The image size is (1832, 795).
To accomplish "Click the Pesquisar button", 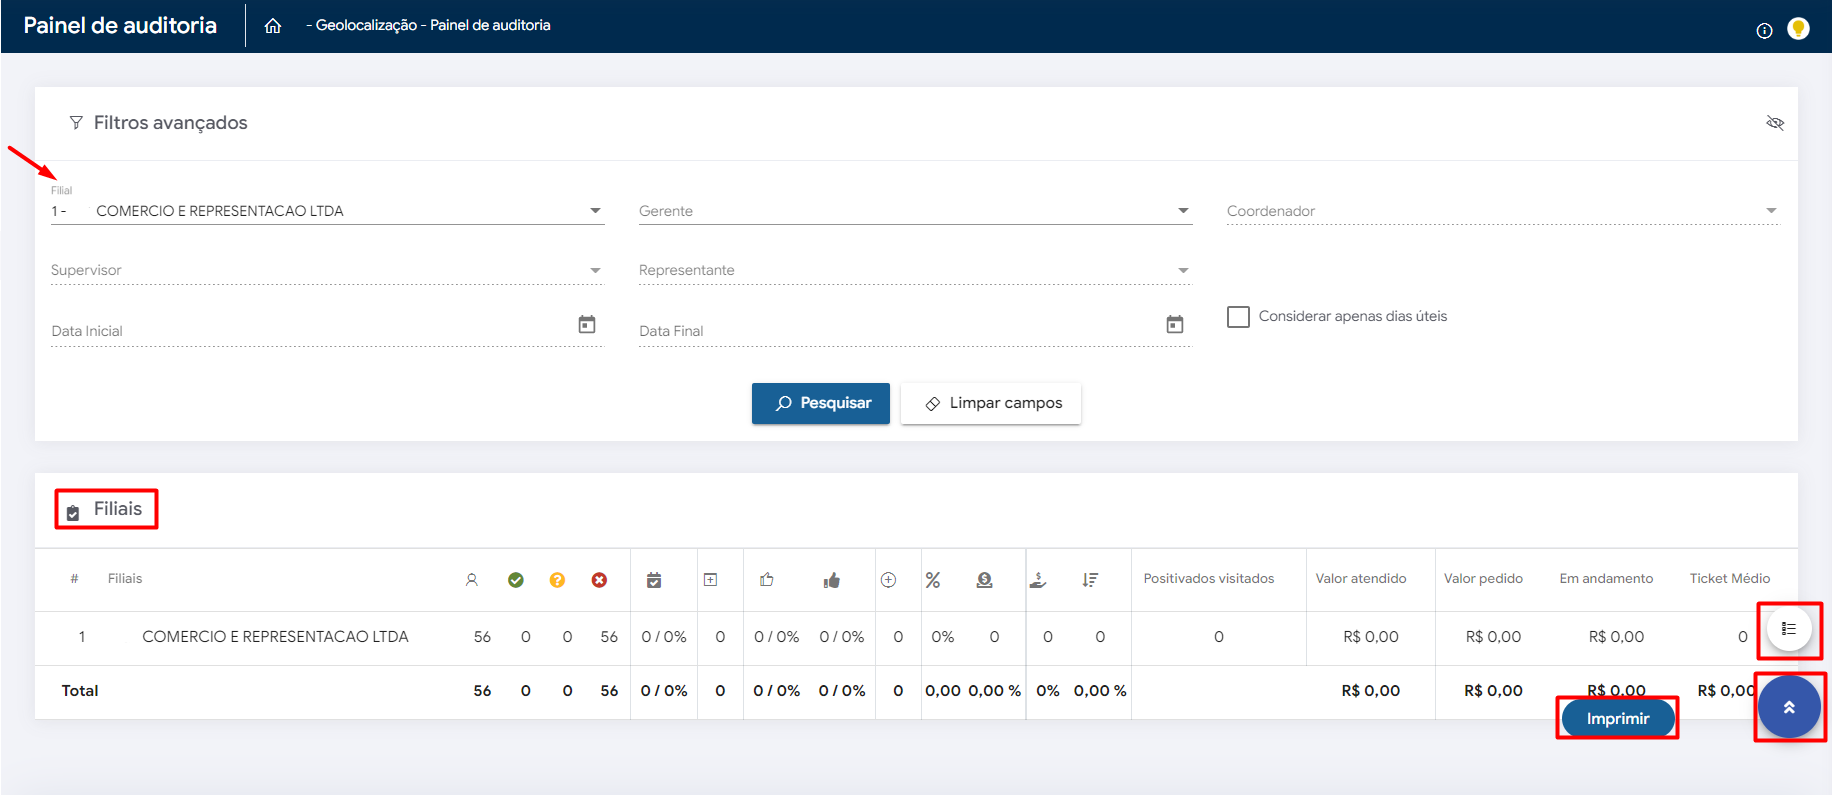I will (820, 403).
